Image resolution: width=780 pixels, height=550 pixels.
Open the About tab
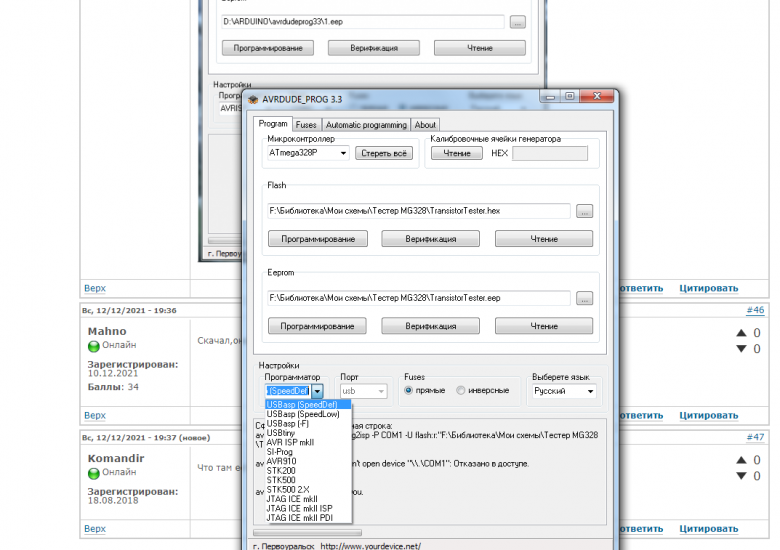pyautogui.click(x=425, y=125)
